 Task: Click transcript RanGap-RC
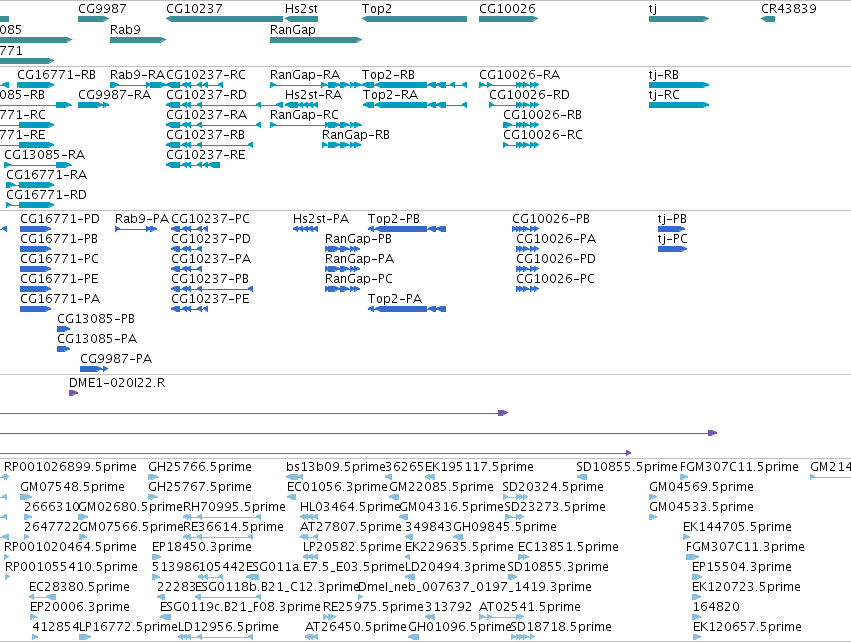pyautogui.click(x=304, y=115)
